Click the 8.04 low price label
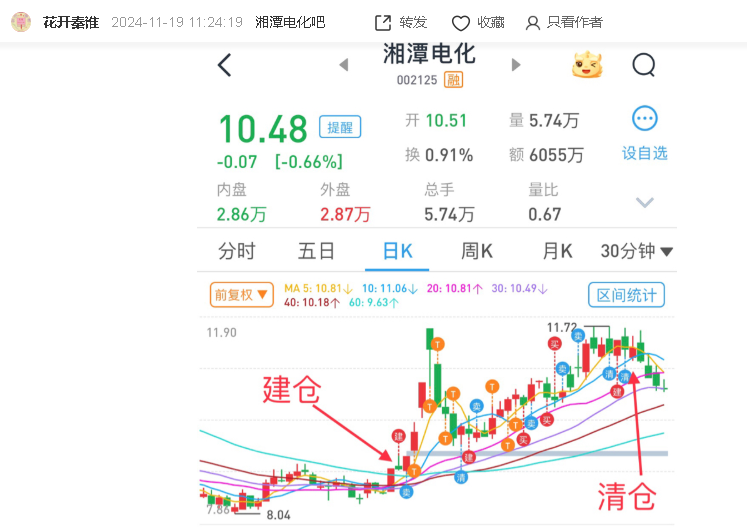Screen dimensions: 747x527 tap(278, 515)
